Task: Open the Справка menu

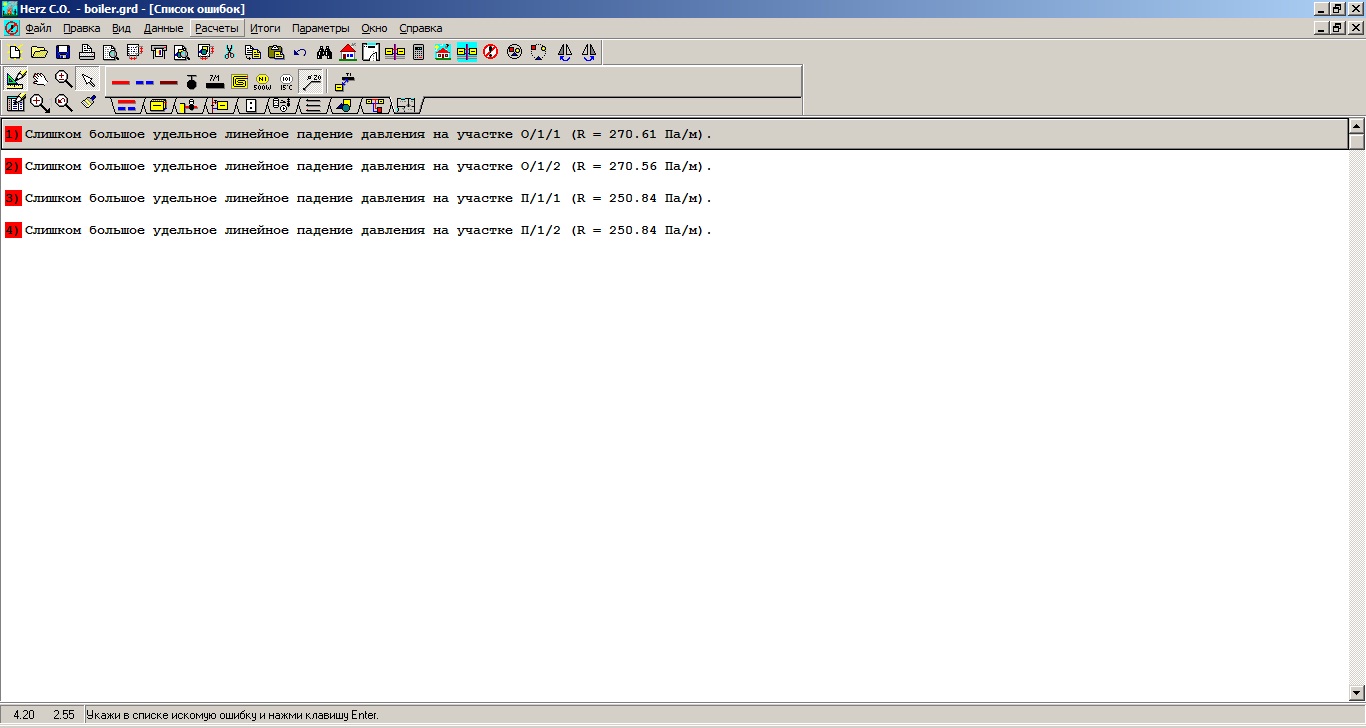Action: click(421, 28)
